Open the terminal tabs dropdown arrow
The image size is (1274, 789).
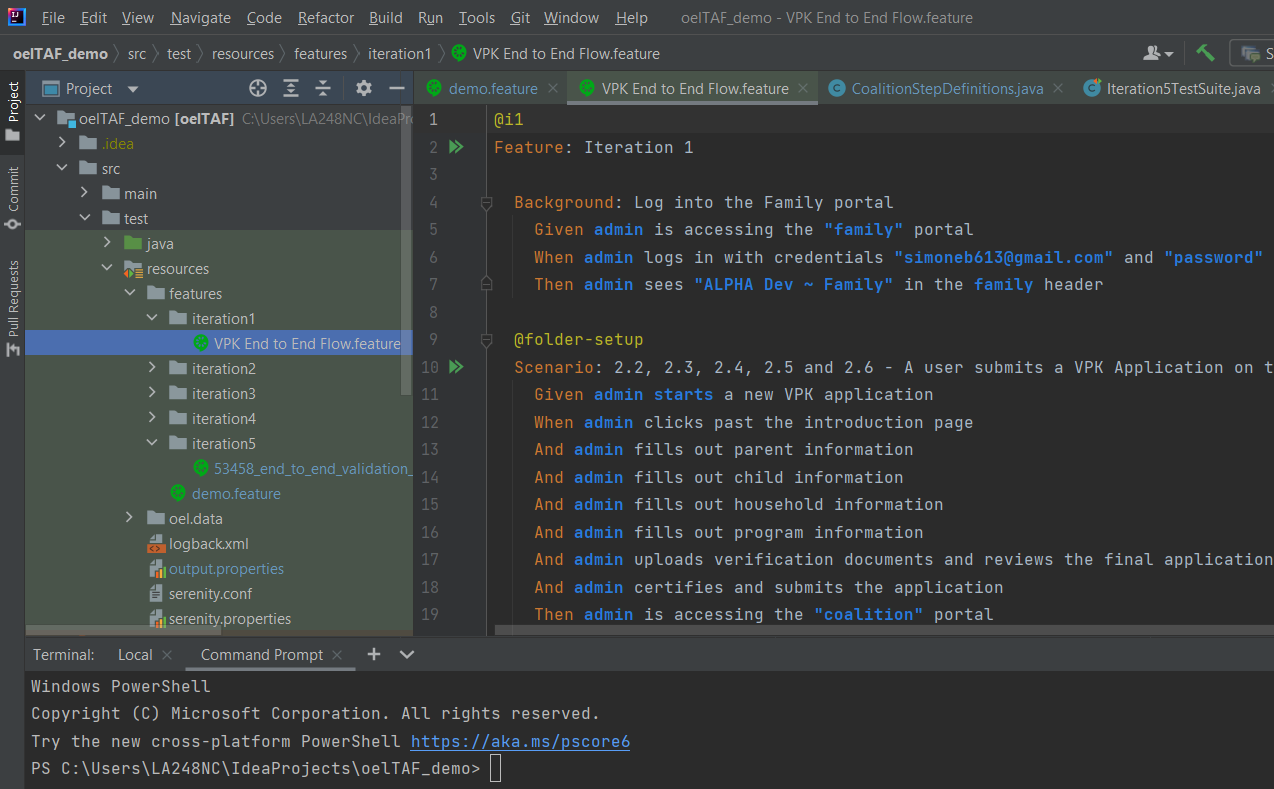tap(407, 654)
